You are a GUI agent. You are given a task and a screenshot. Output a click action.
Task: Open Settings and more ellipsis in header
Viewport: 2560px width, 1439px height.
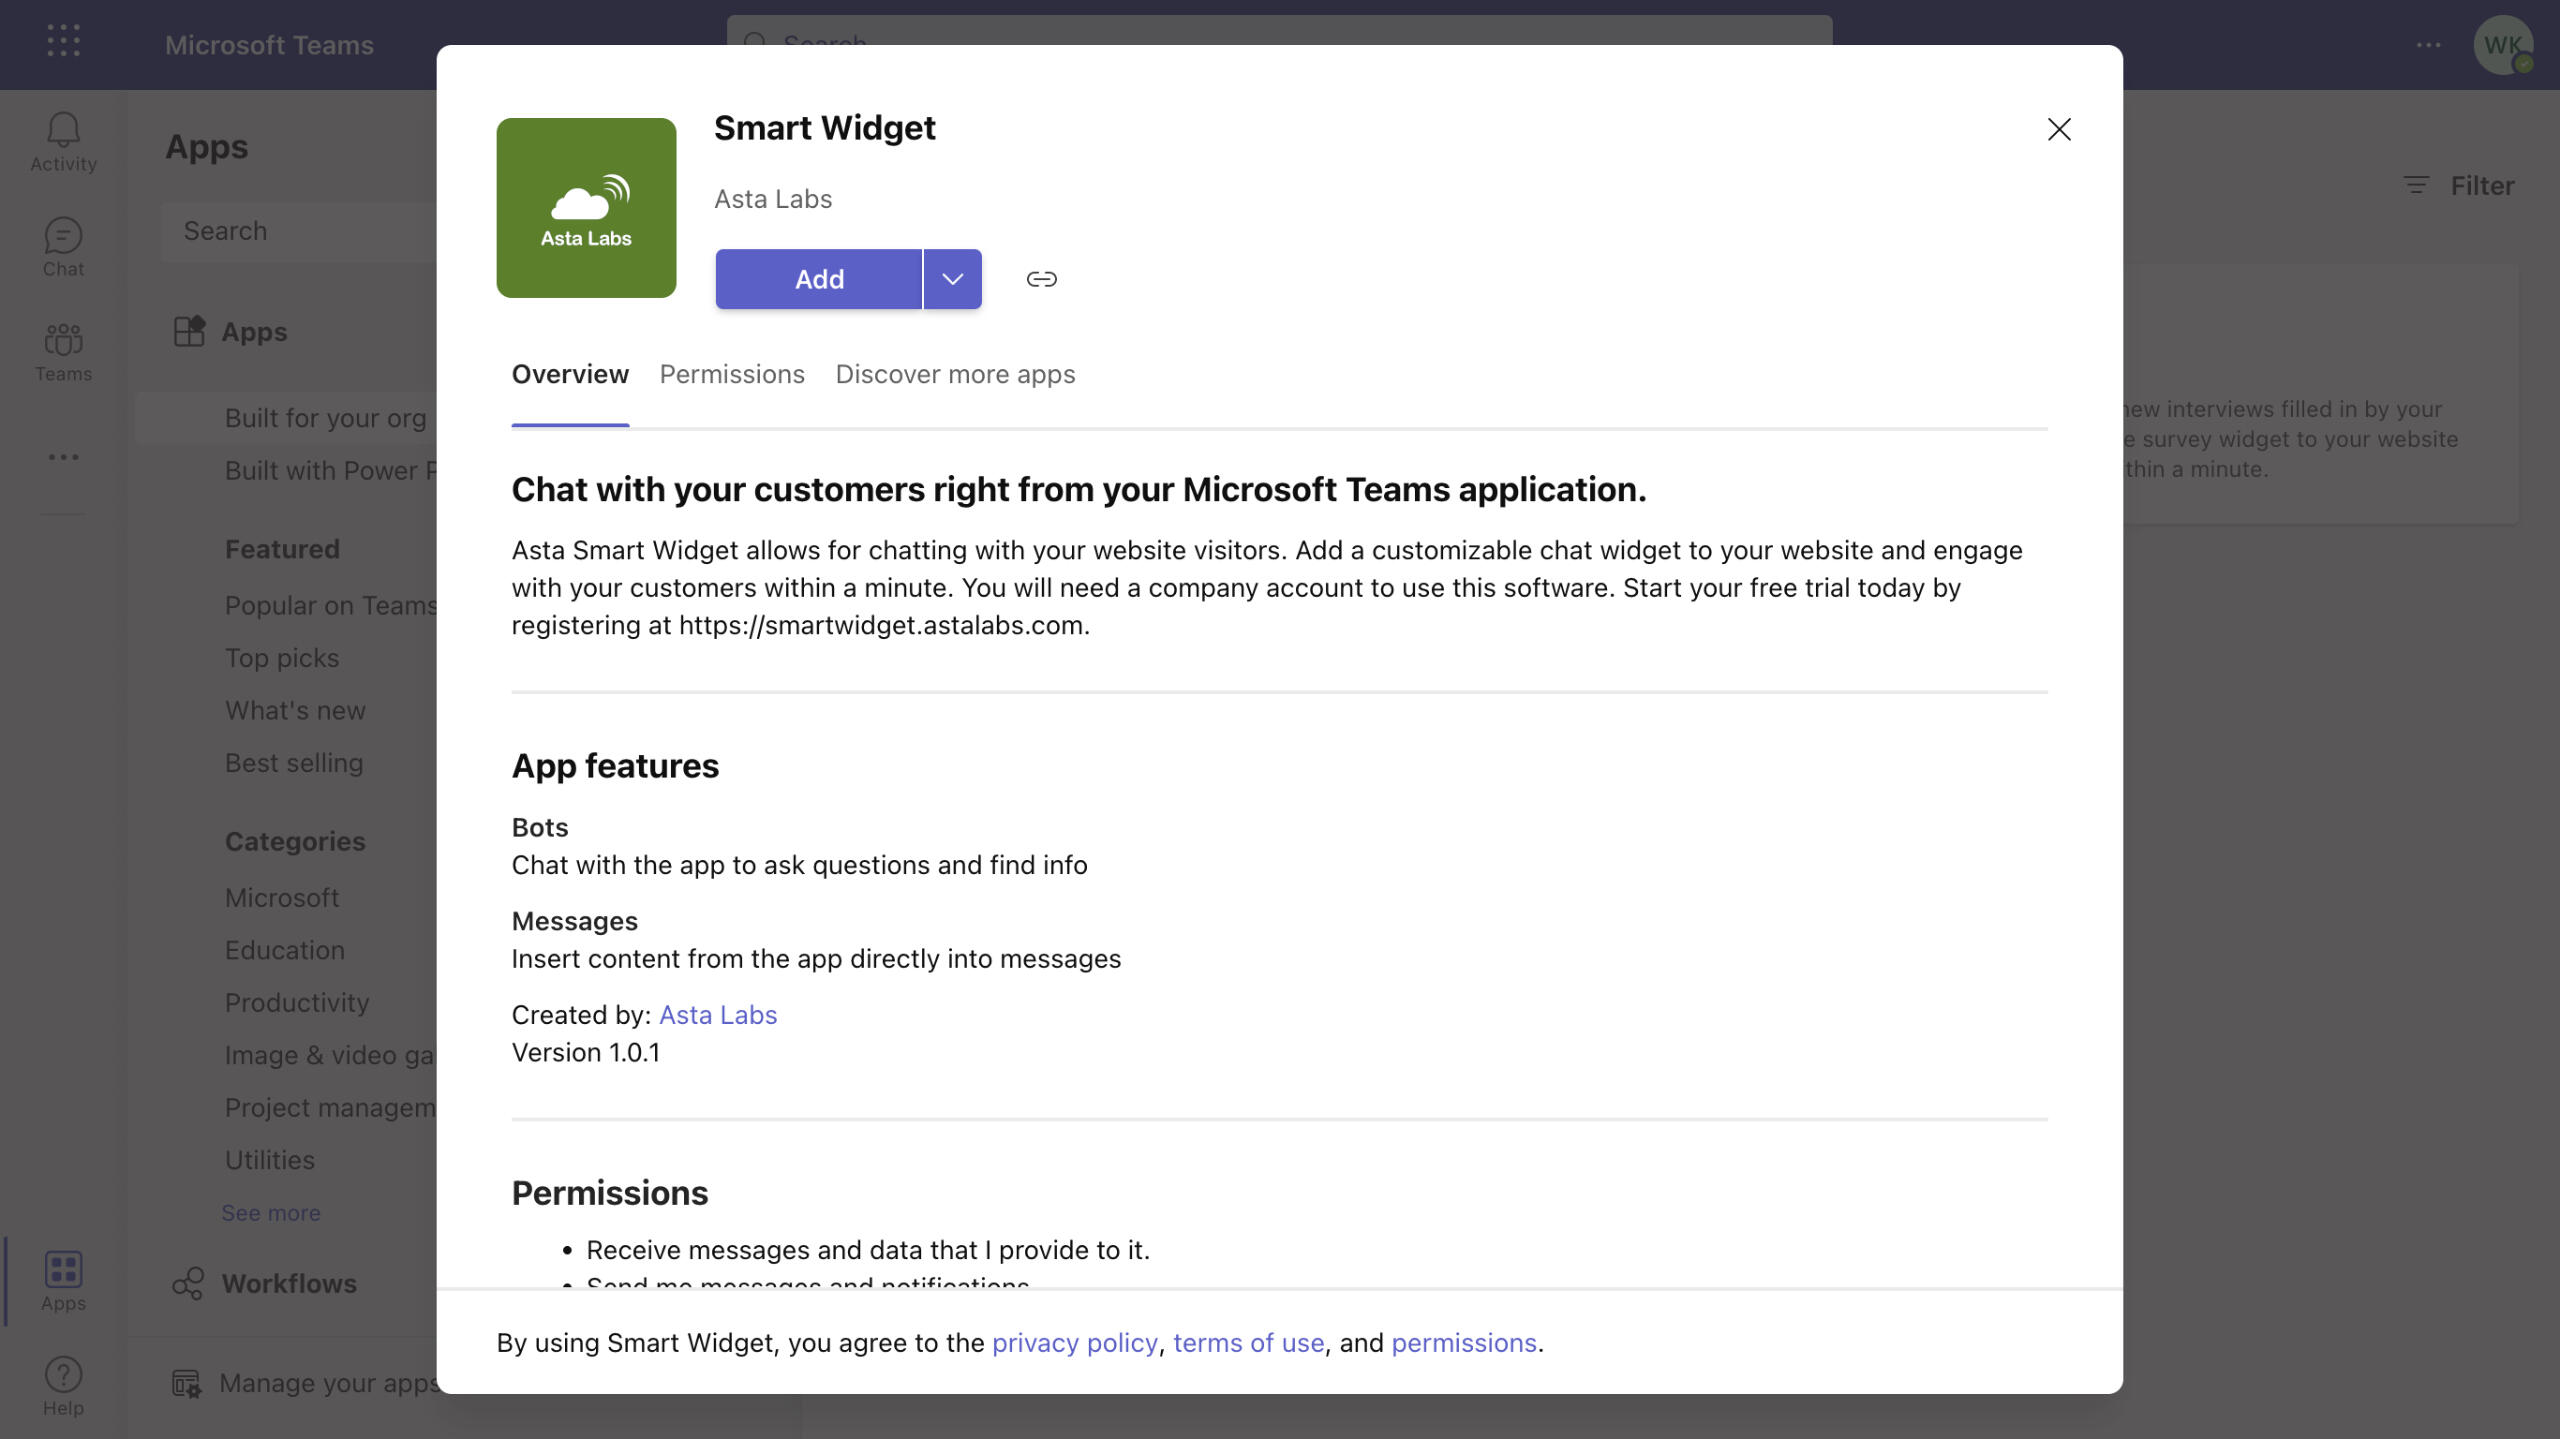tap(2428, 45)
